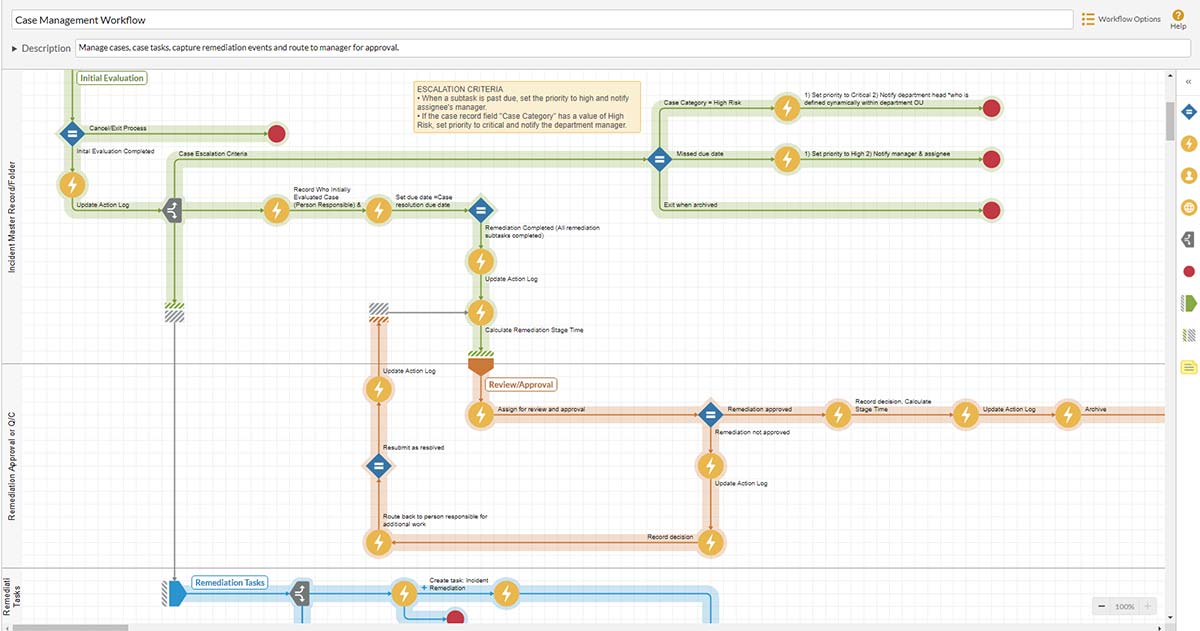
Task: Select the Review/Approval stage label
Action: pyautogui.click(x=521, y=384)
